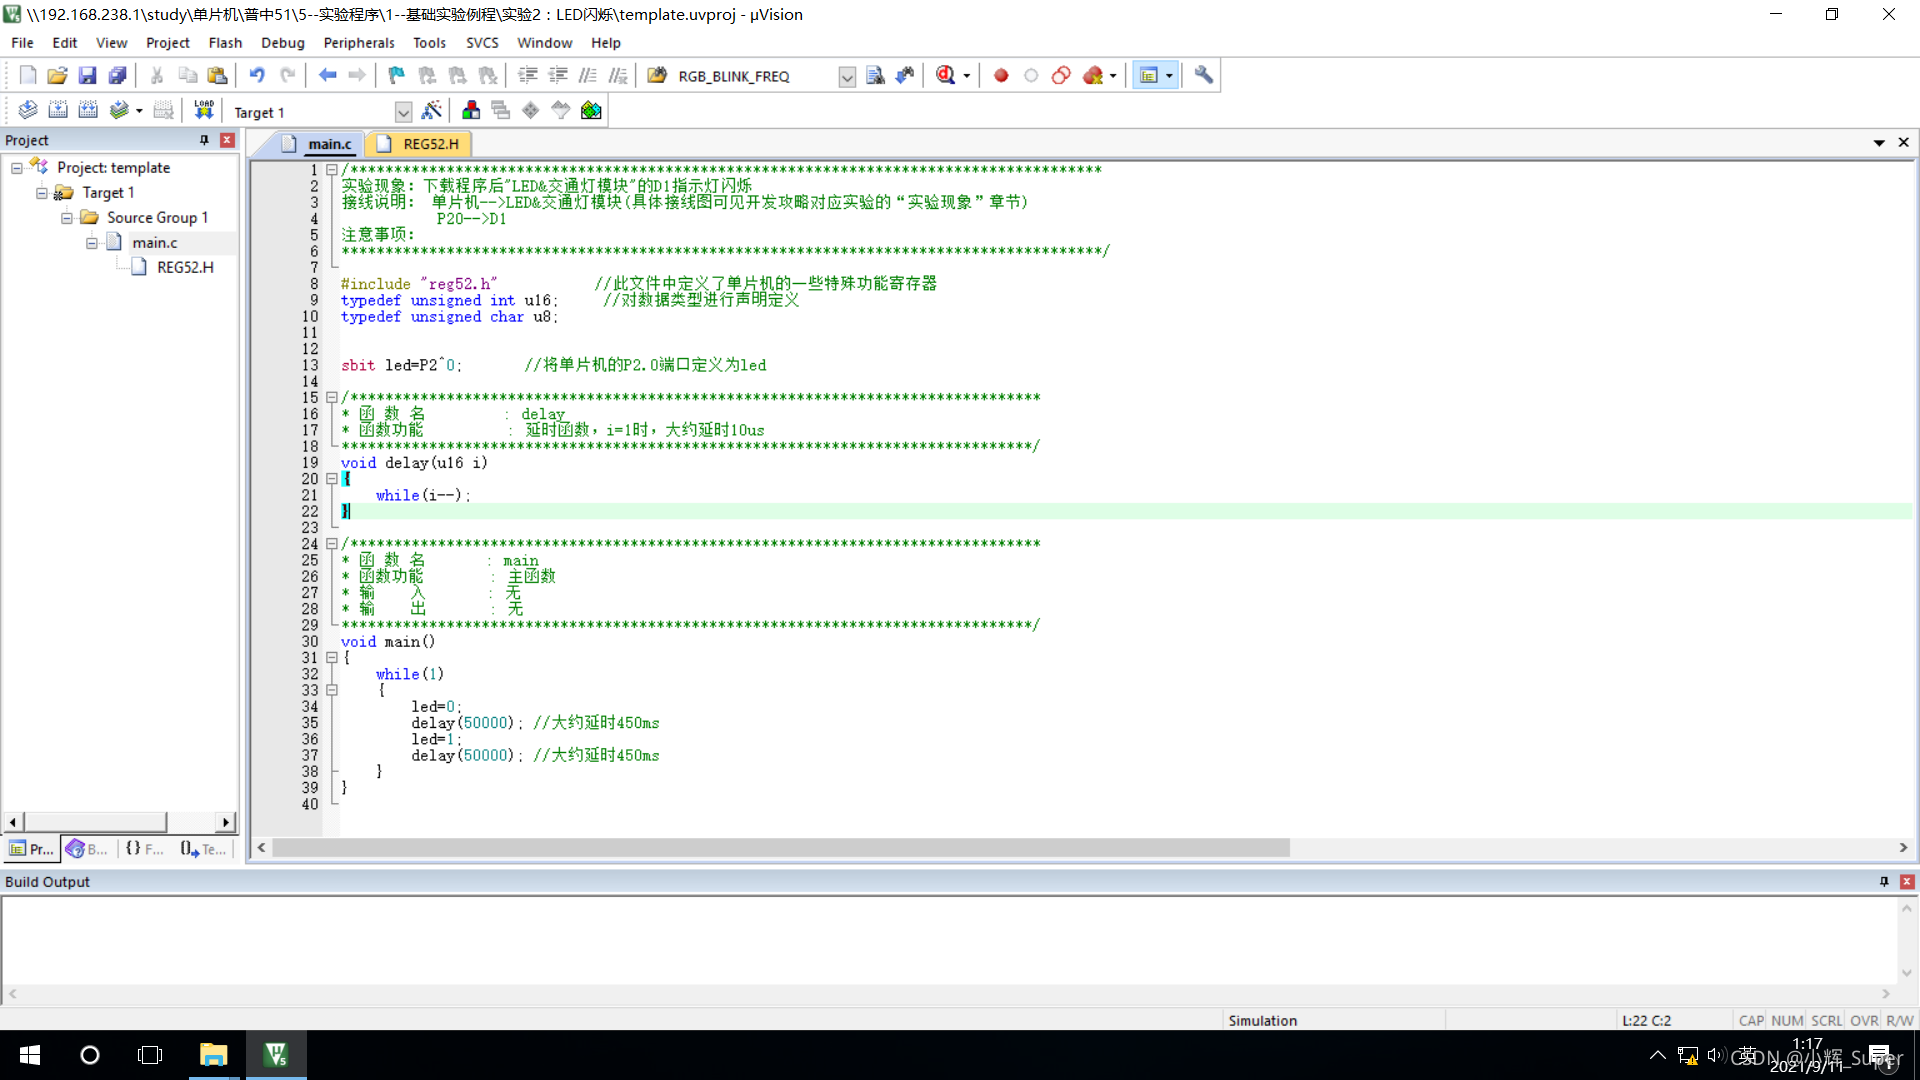Open the Target 1 dropdown
Viewport: 1920px width, 1080px height.
tap(403, 112)
